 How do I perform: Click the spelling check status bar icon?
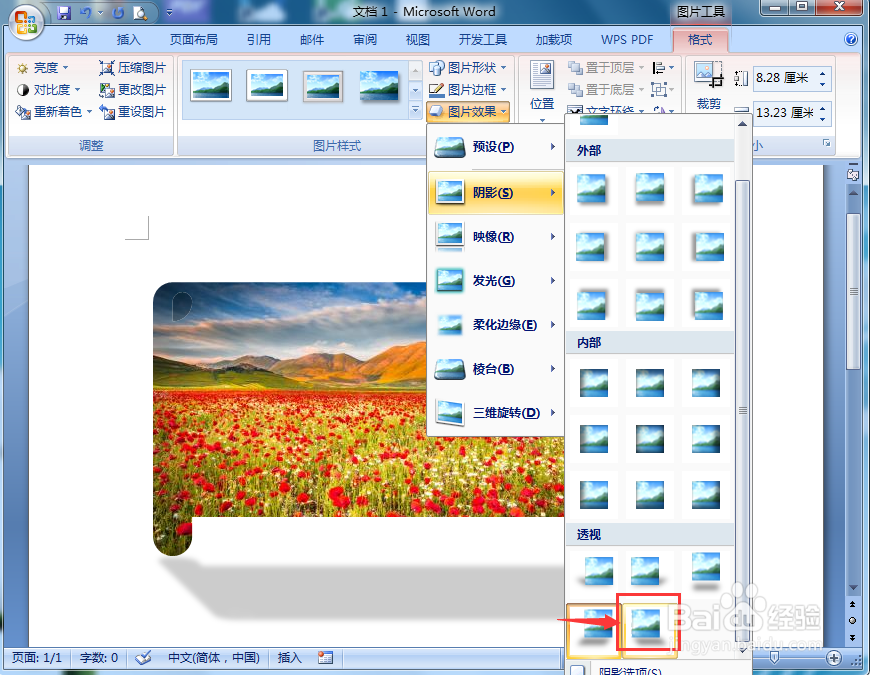click(143, 658)
